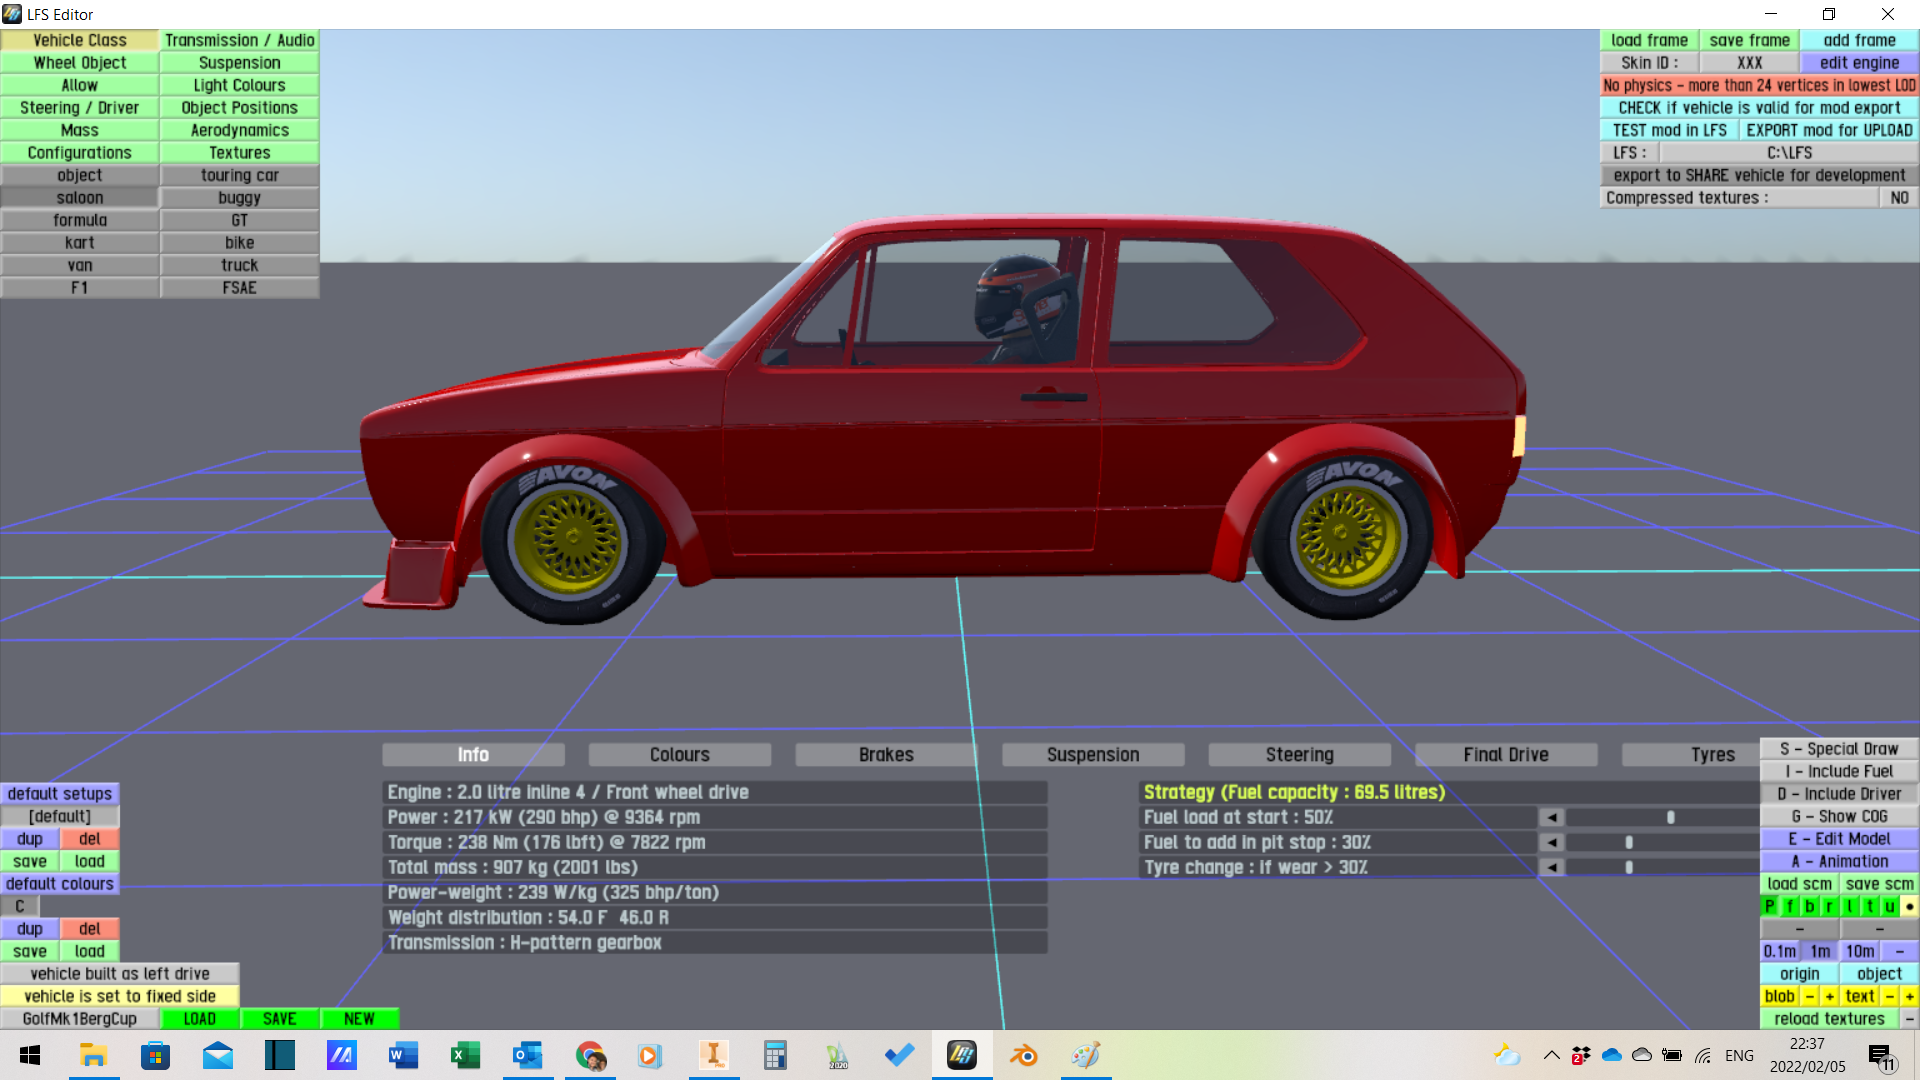Open the Transmission / Audio section

point(239,40)
